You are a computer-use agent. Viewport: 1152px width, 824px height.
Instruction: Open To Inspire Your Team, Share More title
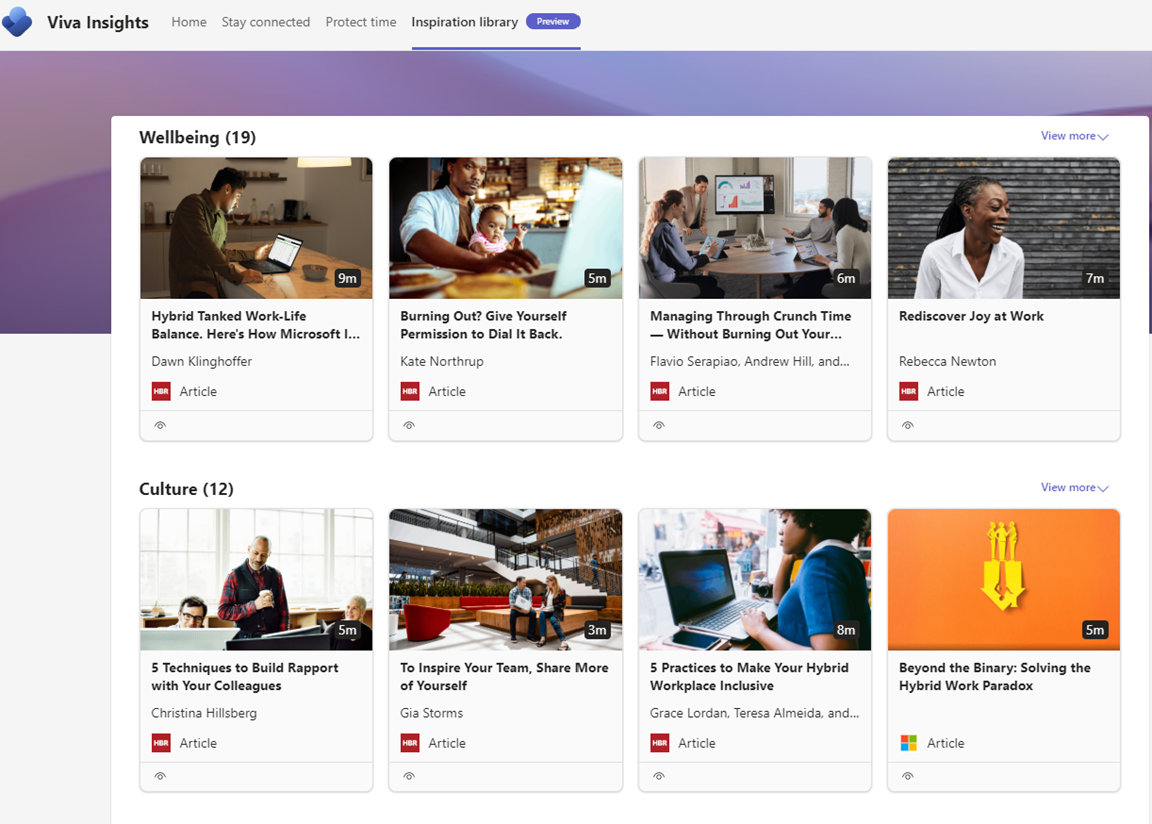tap(504, 676)
